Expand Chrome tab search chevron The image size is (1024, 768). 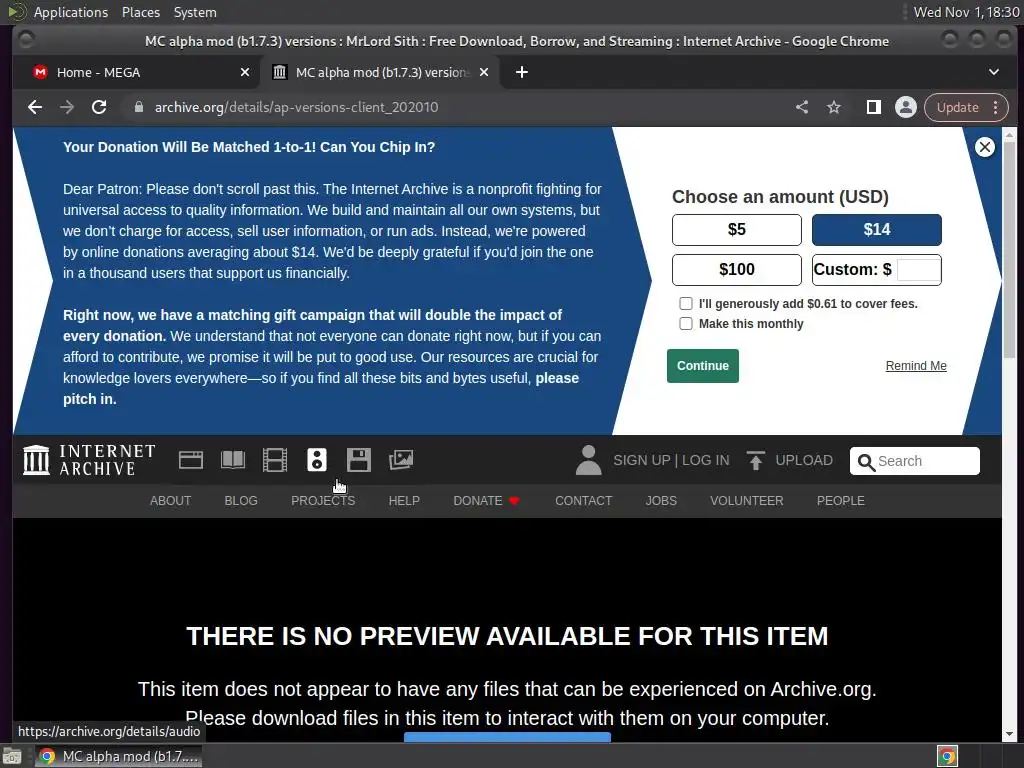pyautogui.click(x=994, y=72)
